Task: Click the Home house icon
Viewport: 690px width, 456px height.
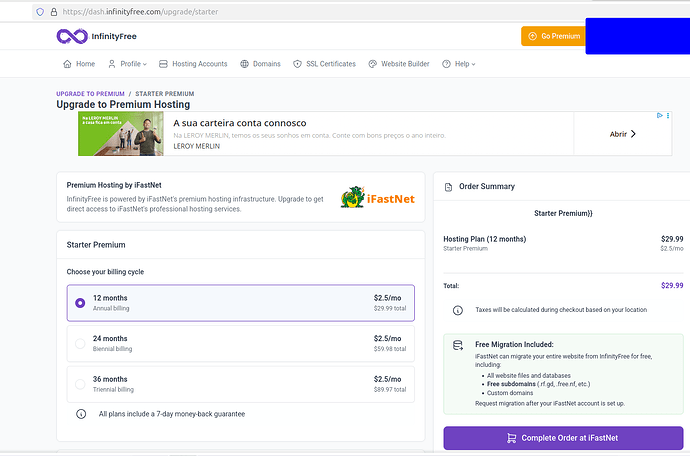Action: tap(67, 64)
